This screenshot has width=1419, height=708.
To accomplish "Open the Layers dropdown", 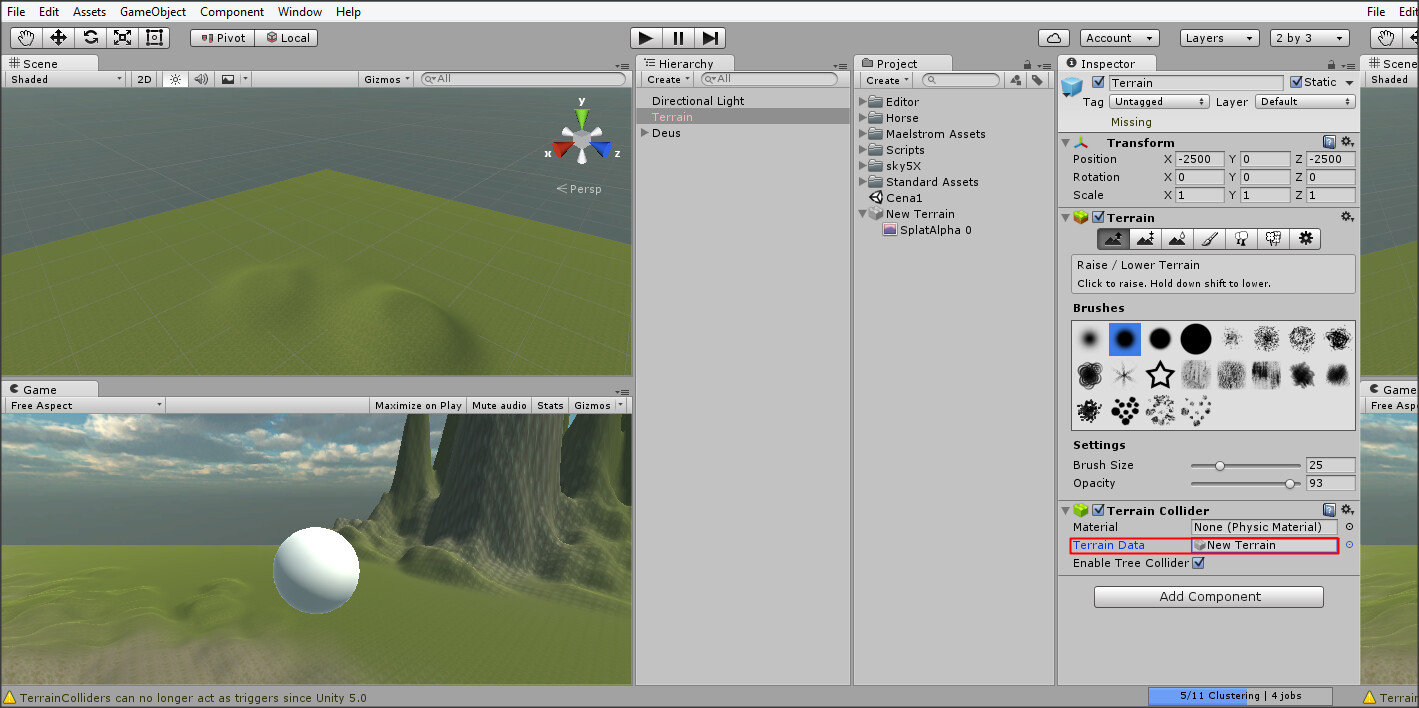I will point(1218,37).
